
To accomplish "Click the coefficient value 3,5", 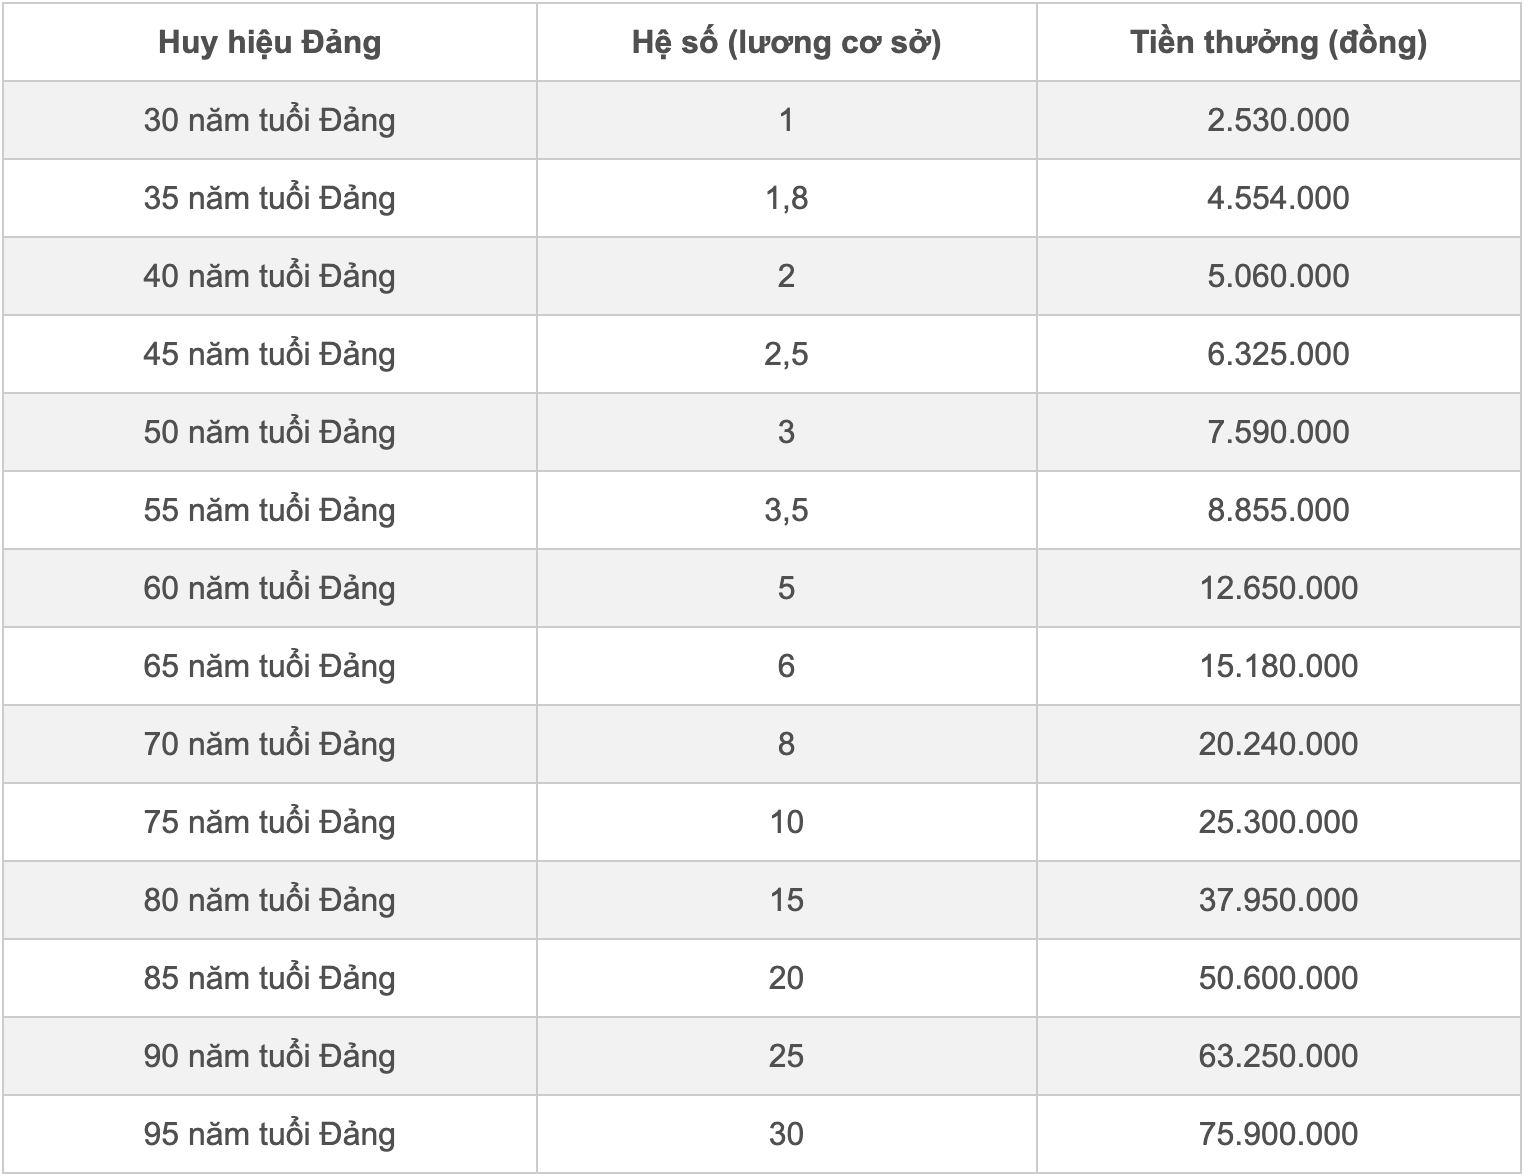I will [x=786, y=510].
